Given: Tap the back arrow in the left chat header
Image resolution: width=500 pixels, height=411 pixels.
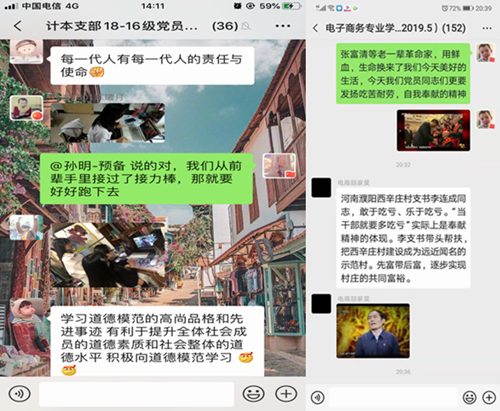Looking at the screenshot, I should 18,26.
